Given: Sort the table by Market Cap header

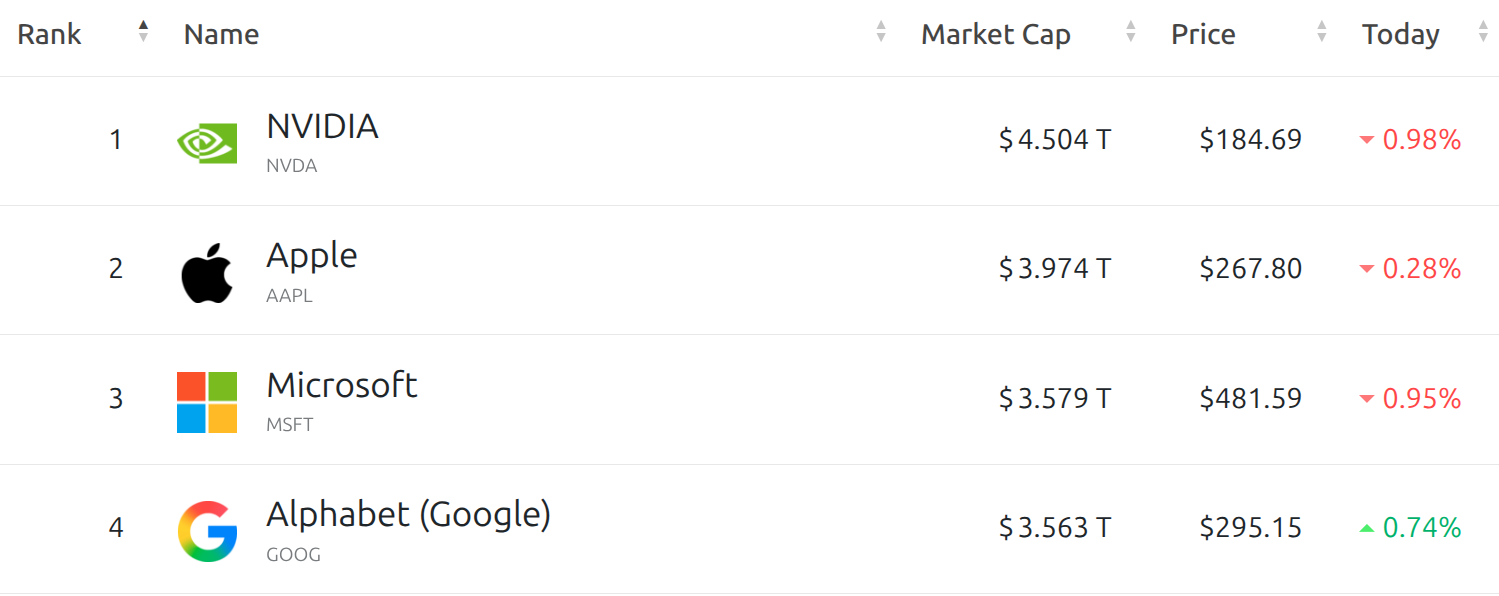Looking at the screenshot, I should pos(995,34).
